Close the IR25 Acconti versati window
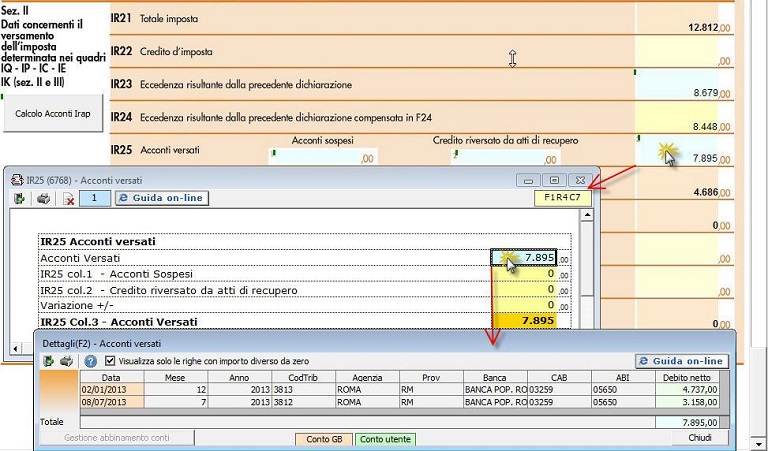The width and height of the screenshot is (768, 451). [x=580, y=180]
